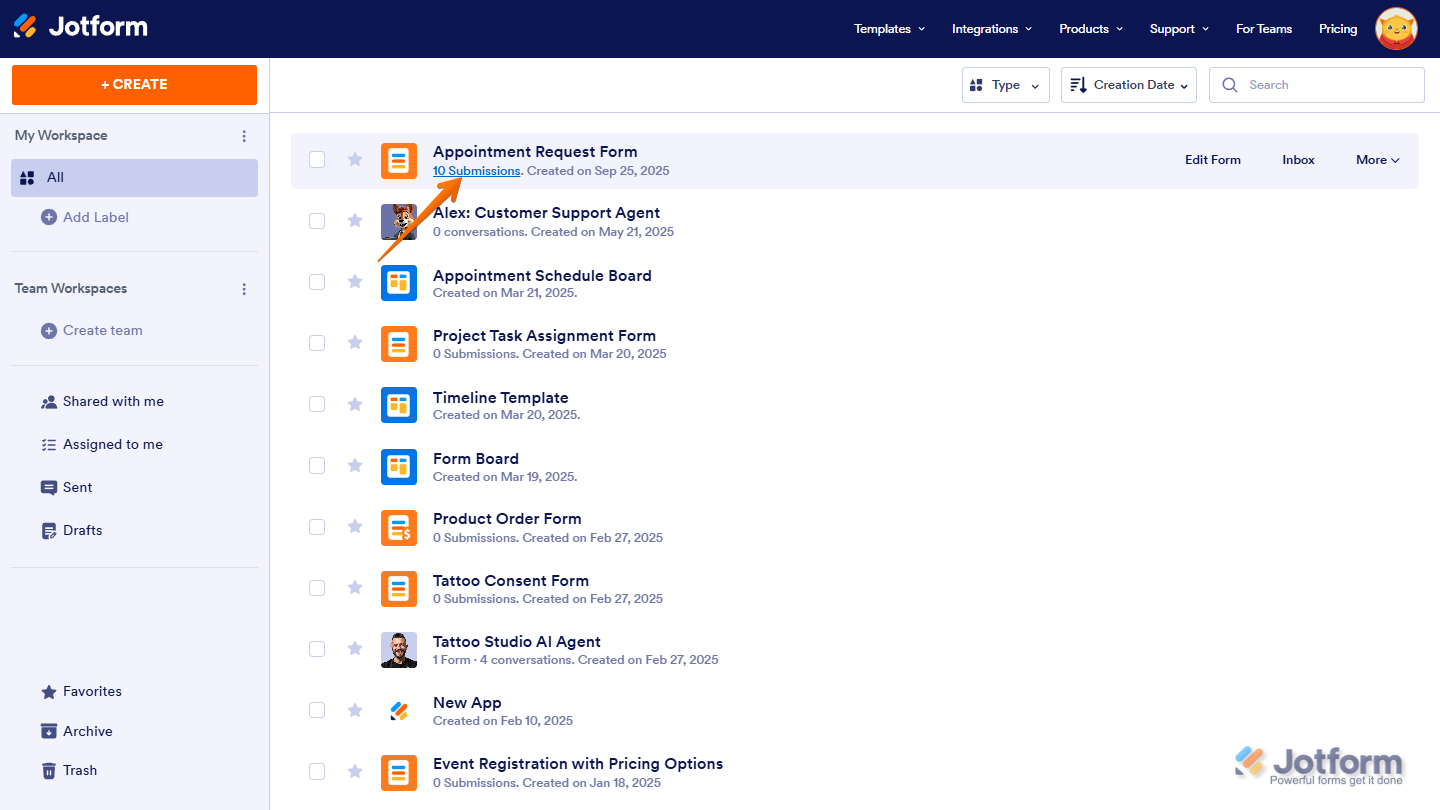The width and height of the screenshot is (1440, 810).
Task: Open My Workspace options menu
Action: 244,136
